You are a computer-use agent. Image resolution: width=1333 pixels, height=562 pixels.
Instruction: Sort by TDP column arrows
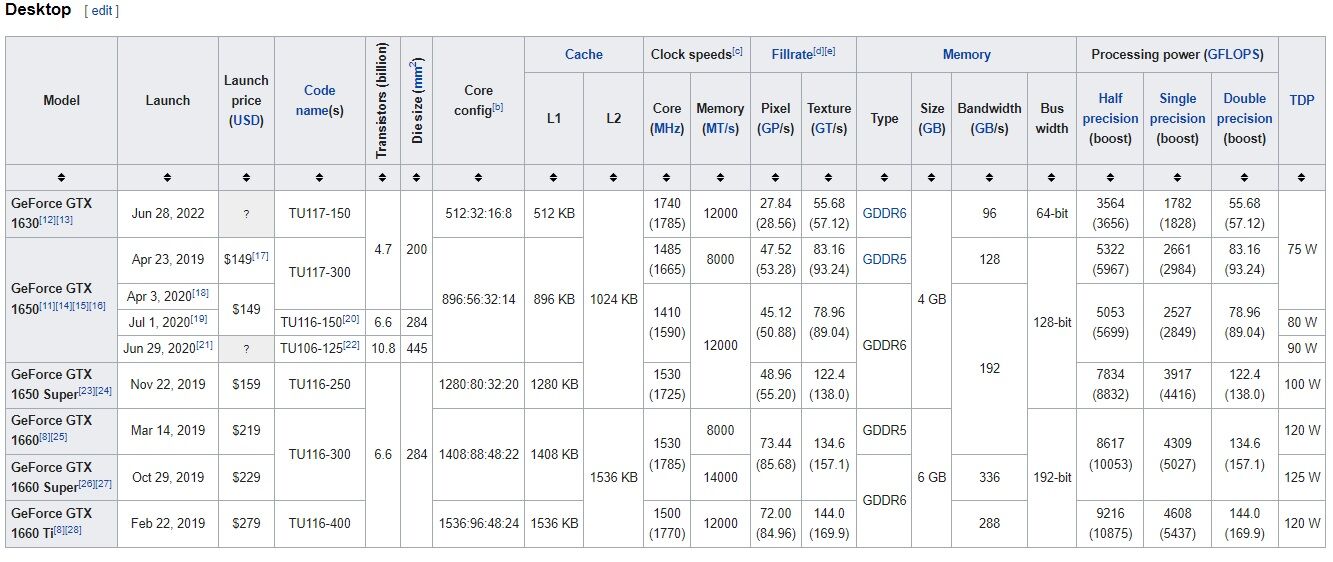tap(1302, 178)
